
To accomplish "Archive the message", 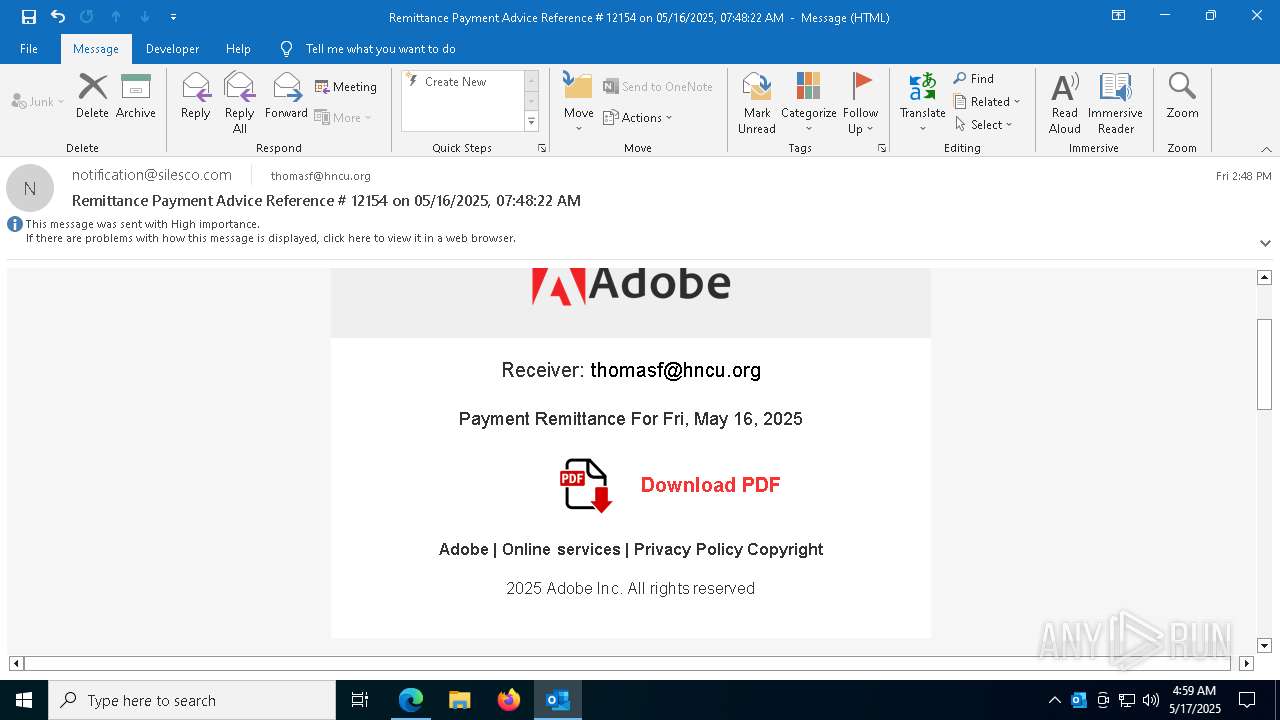I will click(x=136, y=96).
